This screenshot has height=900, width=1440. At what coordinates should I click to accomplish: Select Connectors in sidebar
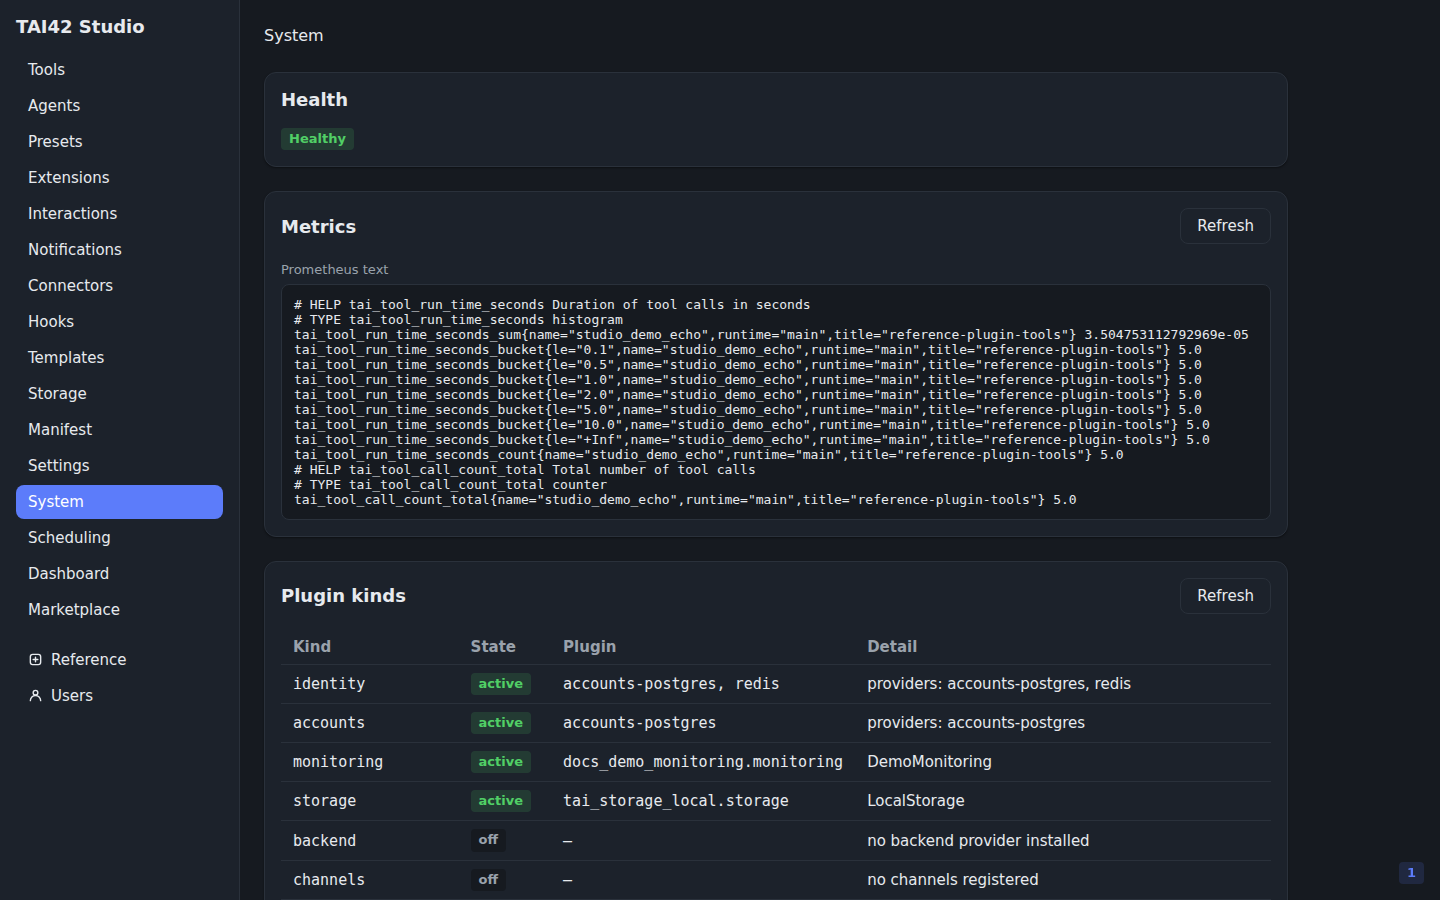pyautogui.click(x=119, y=286)
